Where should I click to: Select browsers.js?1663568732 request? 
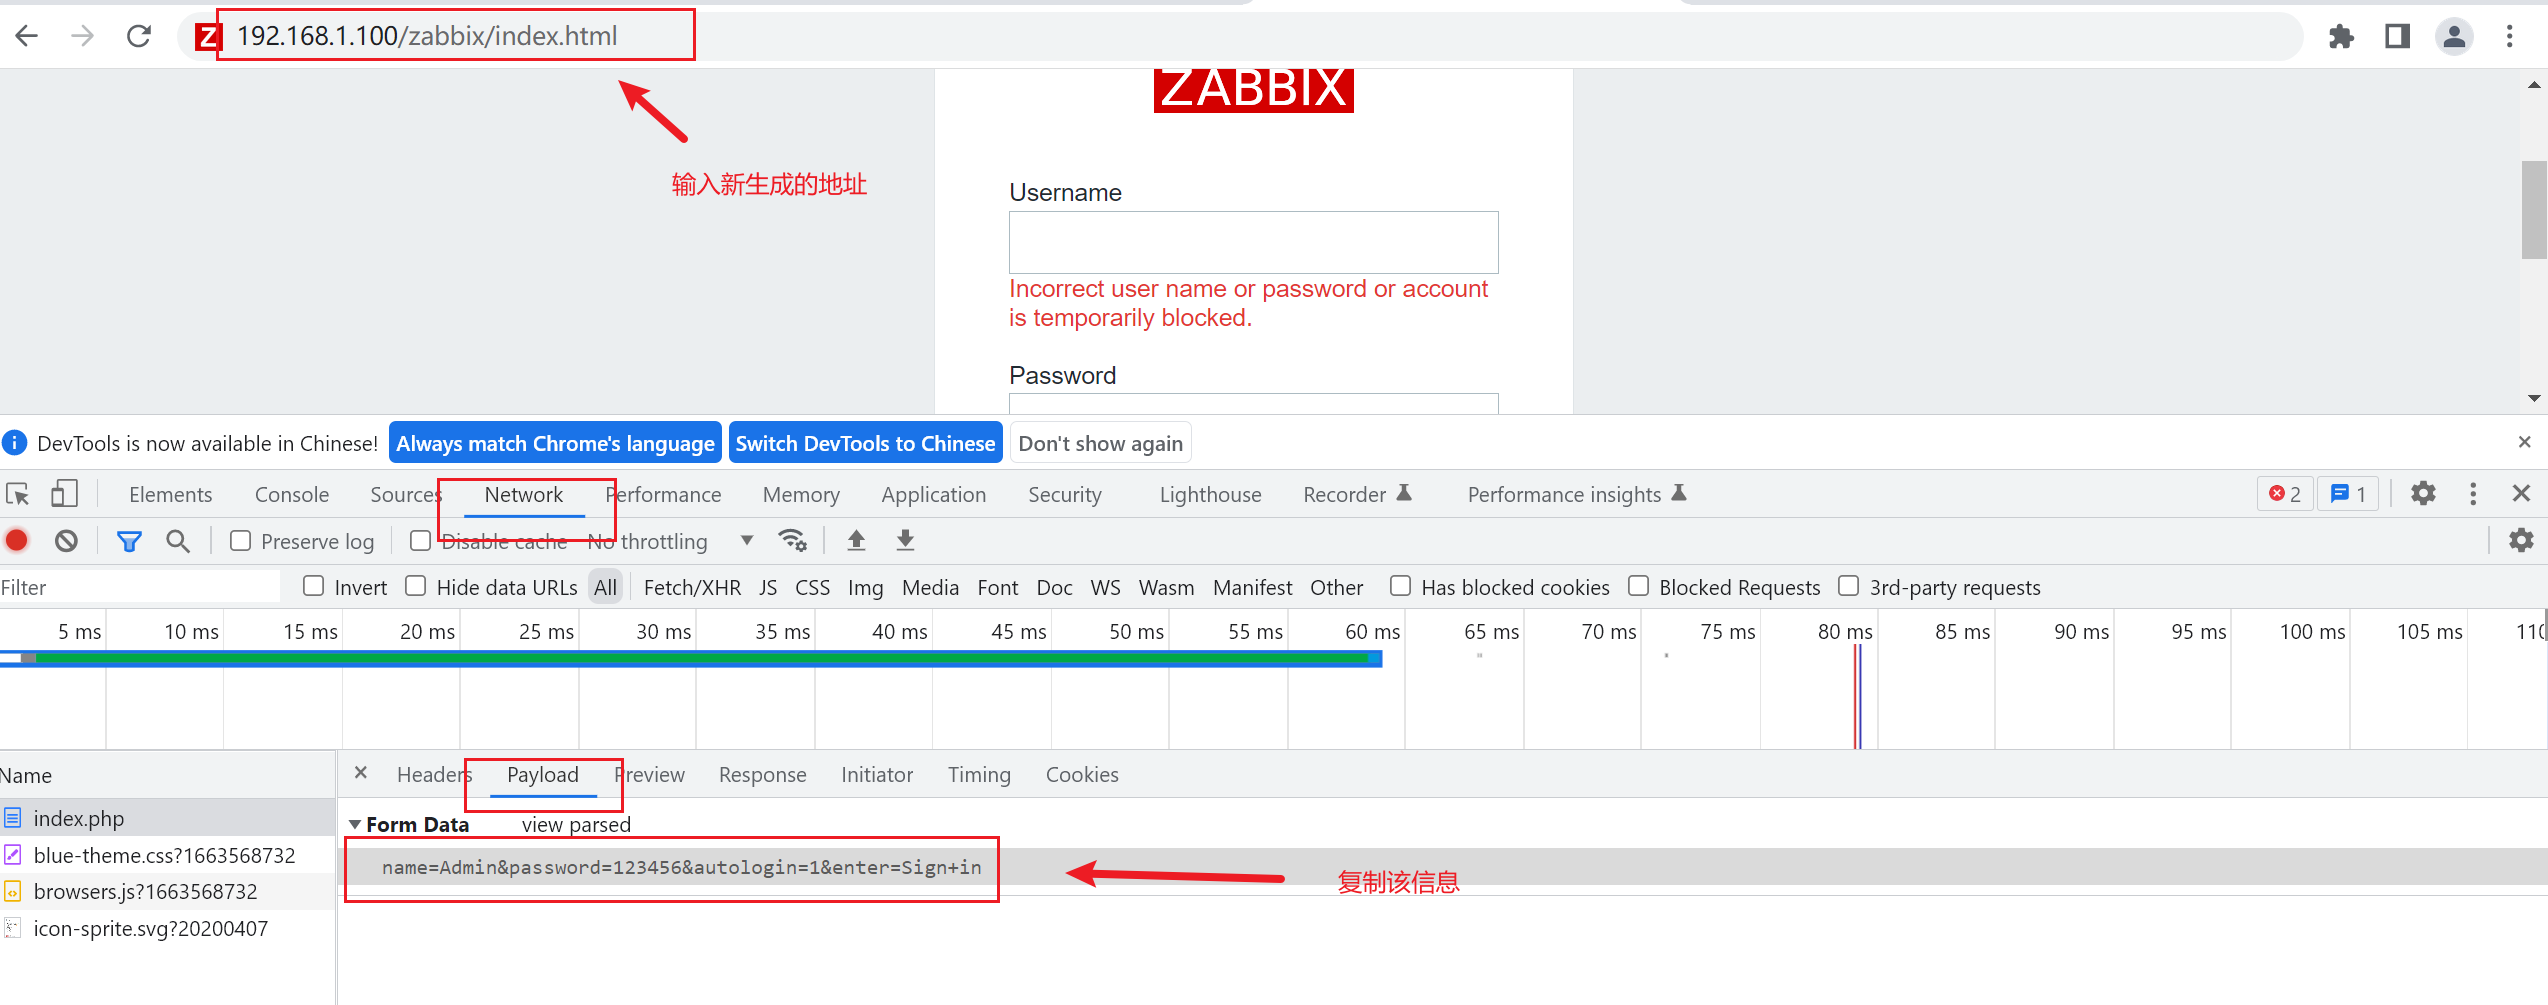[167, 891]
